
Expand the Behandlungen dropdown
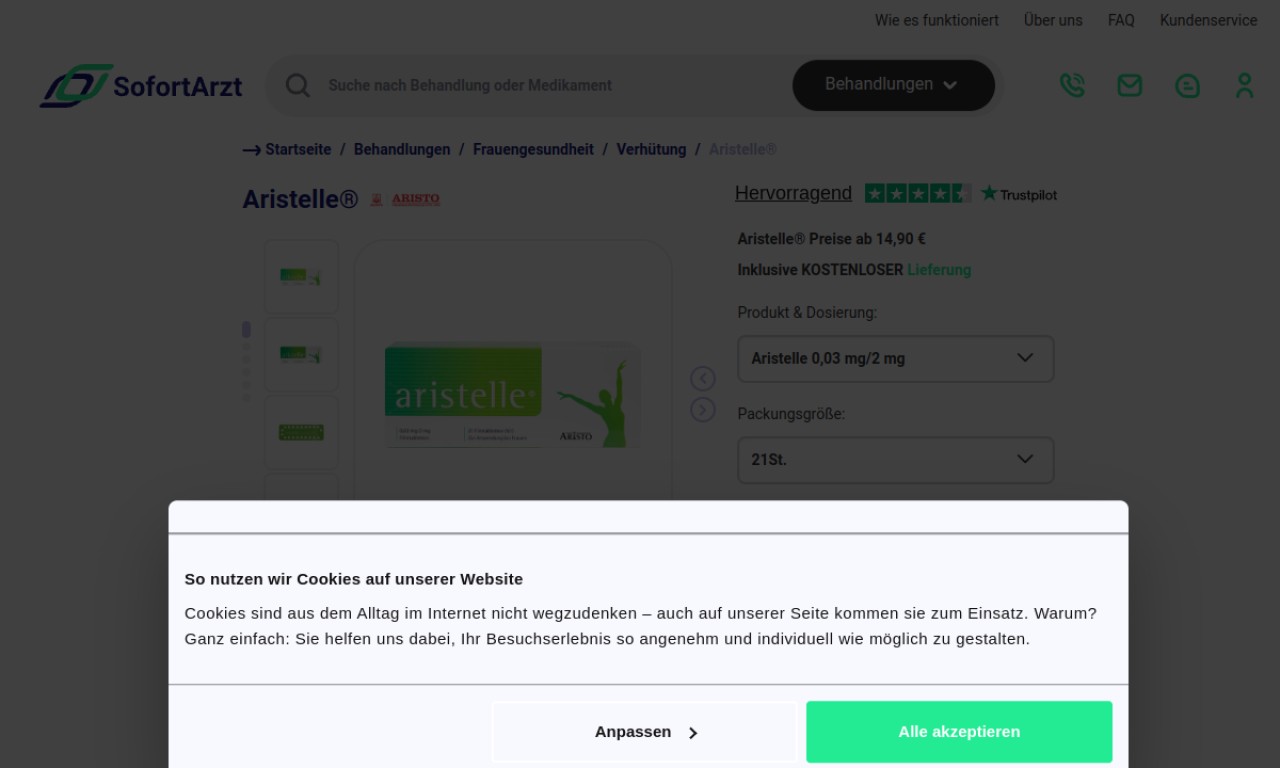coord(893,85)
